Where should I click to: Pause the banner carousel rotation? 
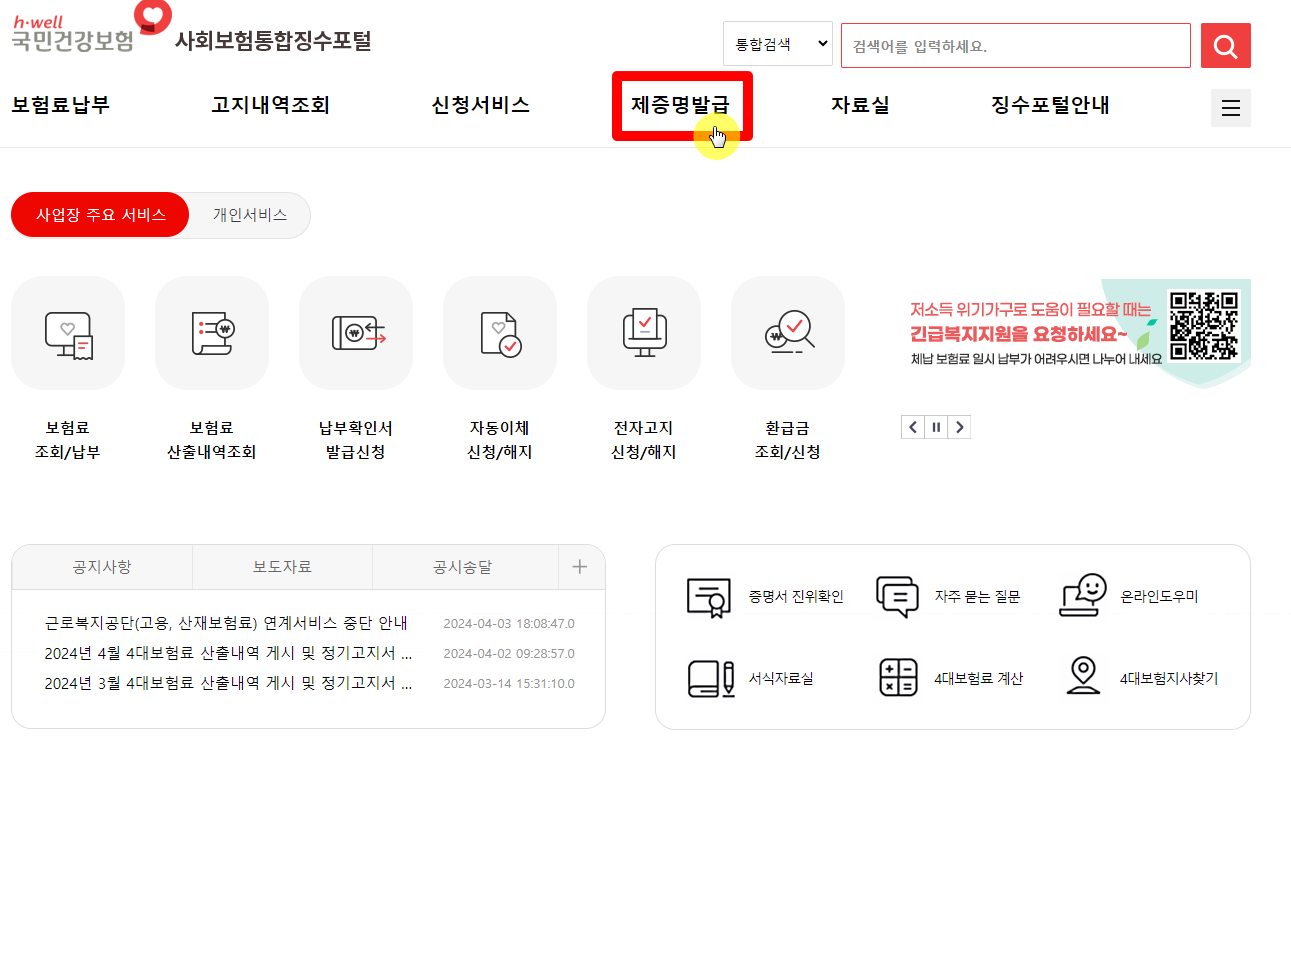(x=936, y=426)
